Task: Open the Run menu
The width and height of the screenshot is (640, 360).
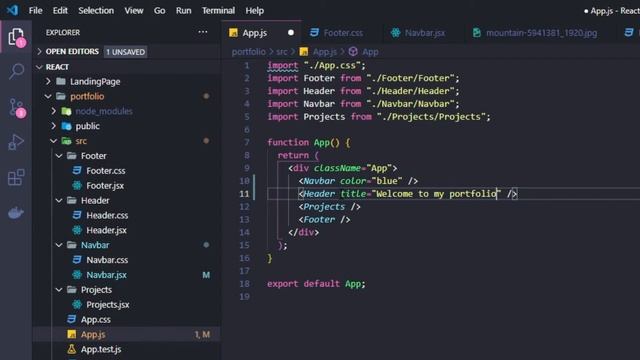Action: (183, 11)
